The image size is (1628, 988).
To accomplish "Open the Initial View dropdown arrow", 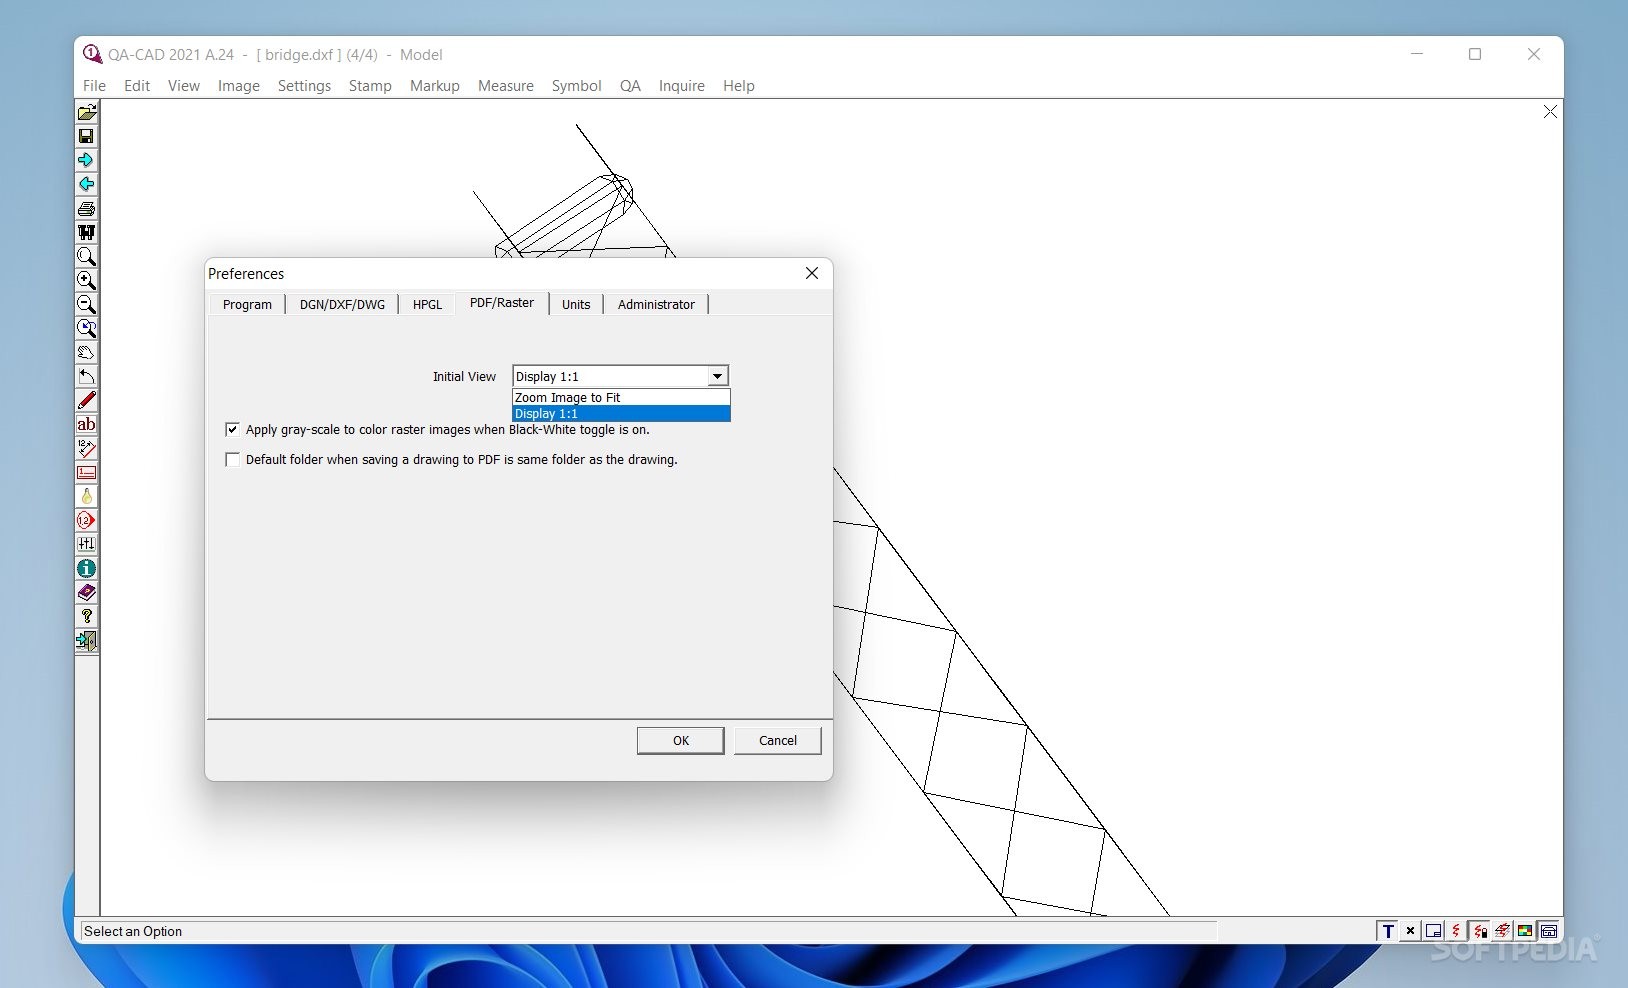I will click(717, 376).
